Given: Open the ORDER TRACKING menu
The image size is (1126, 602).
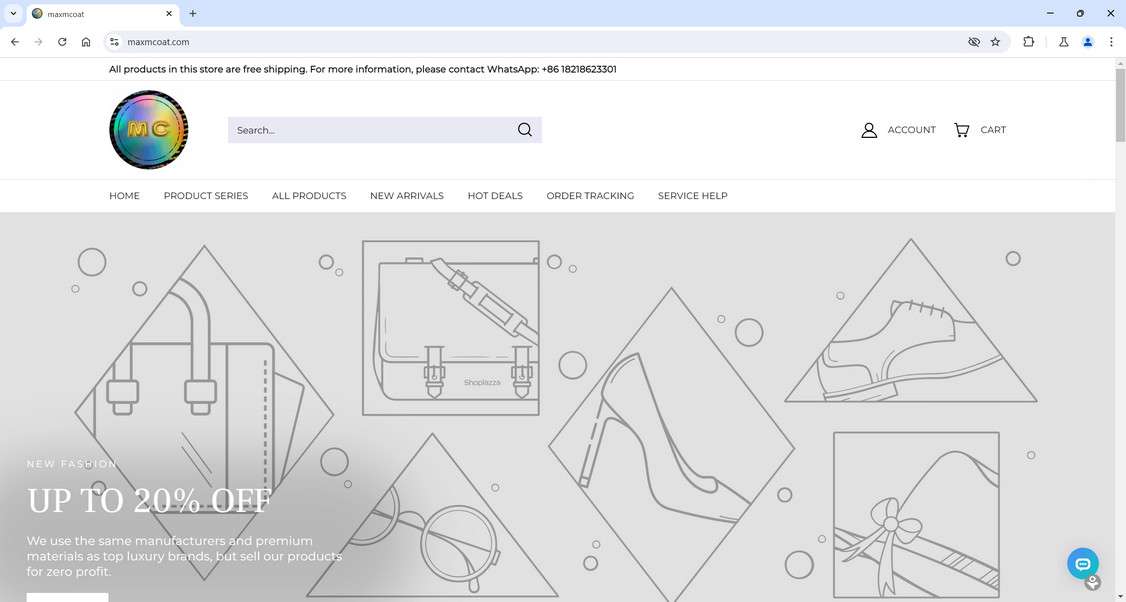Looking at the screenshot, I should coord(590,195).
